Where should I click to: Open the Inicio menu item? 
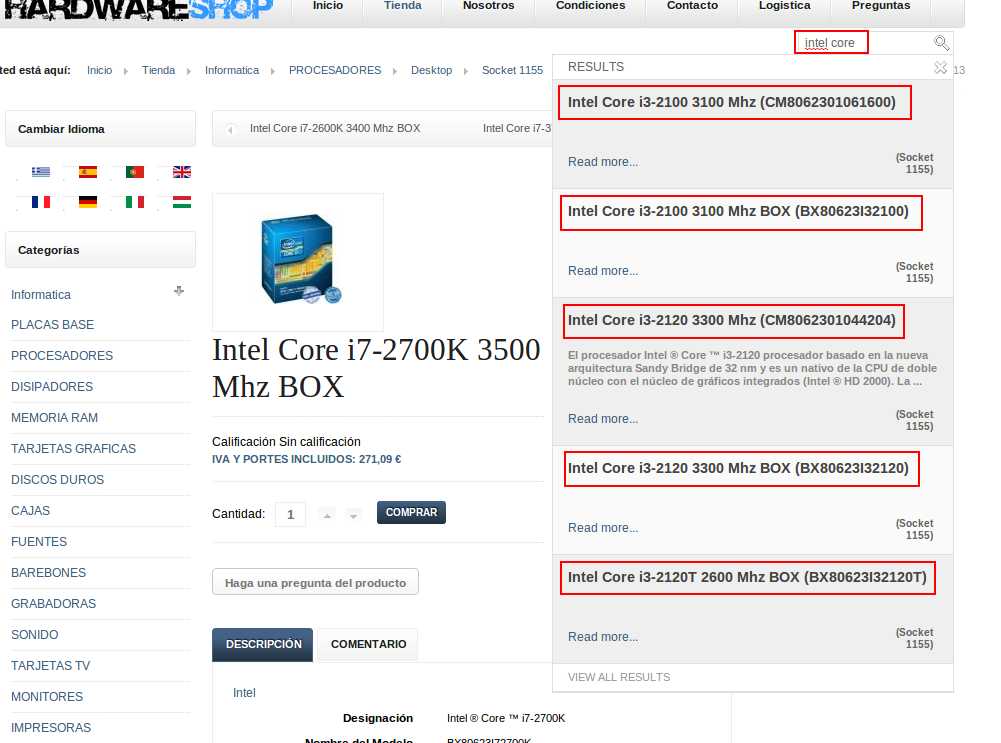tap(327, 6)
